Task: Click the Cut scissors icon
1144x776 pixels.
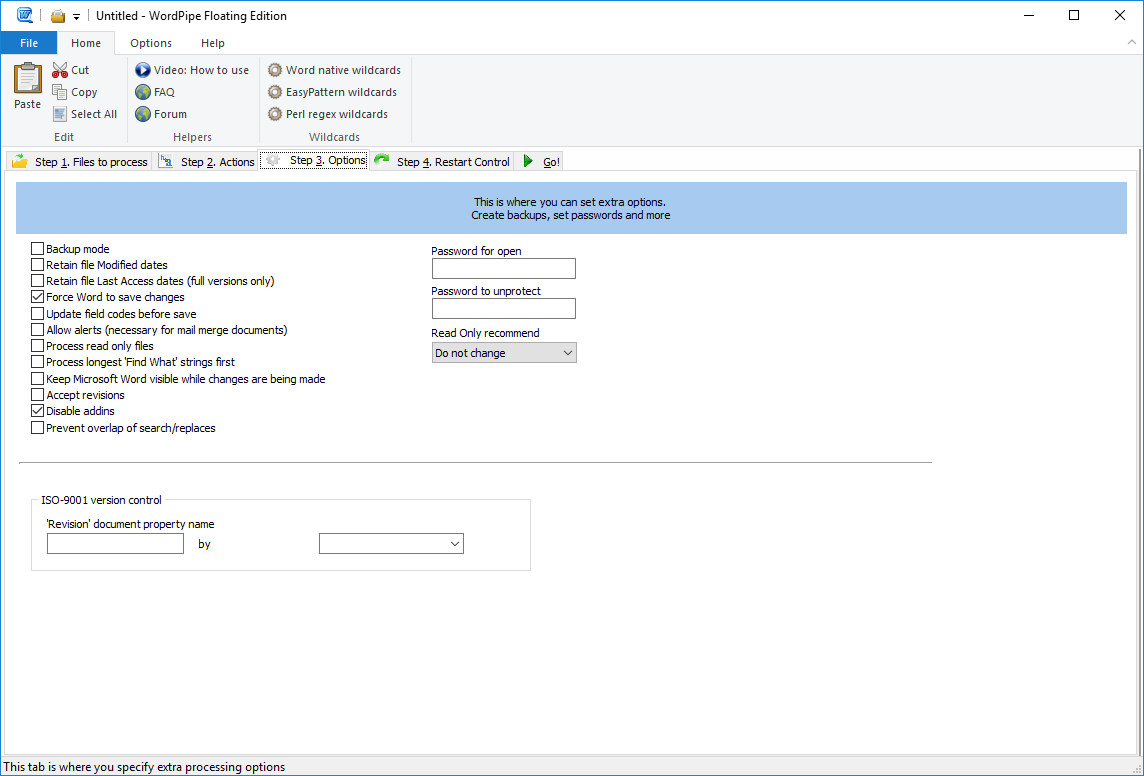Action: (x=60, y=70)
